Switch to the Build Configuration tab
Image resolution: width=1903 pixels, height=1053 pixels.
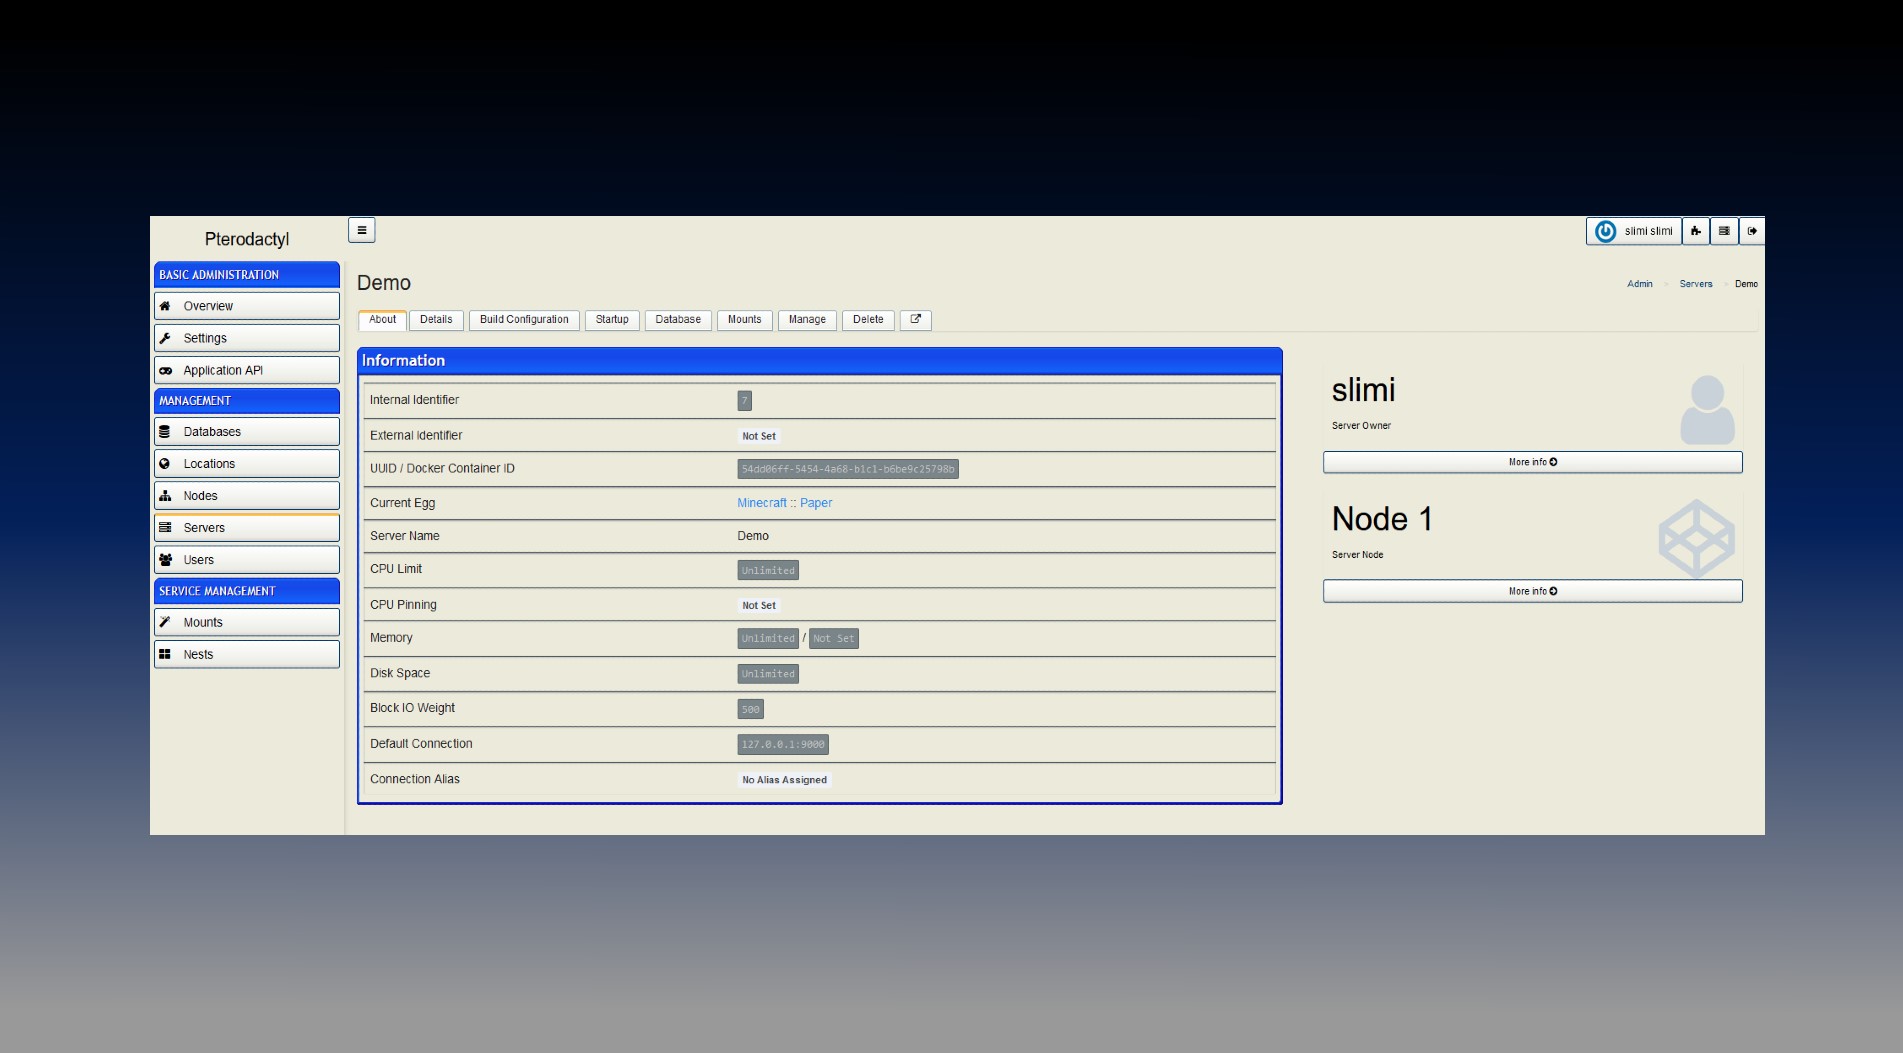[523, 320]
